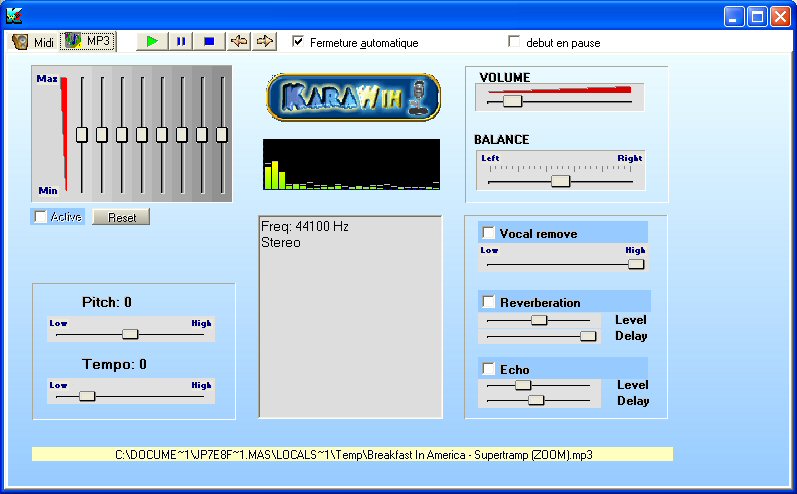
Task: Enable the Echo effect checkbox
Action: (x=489, y=369)
